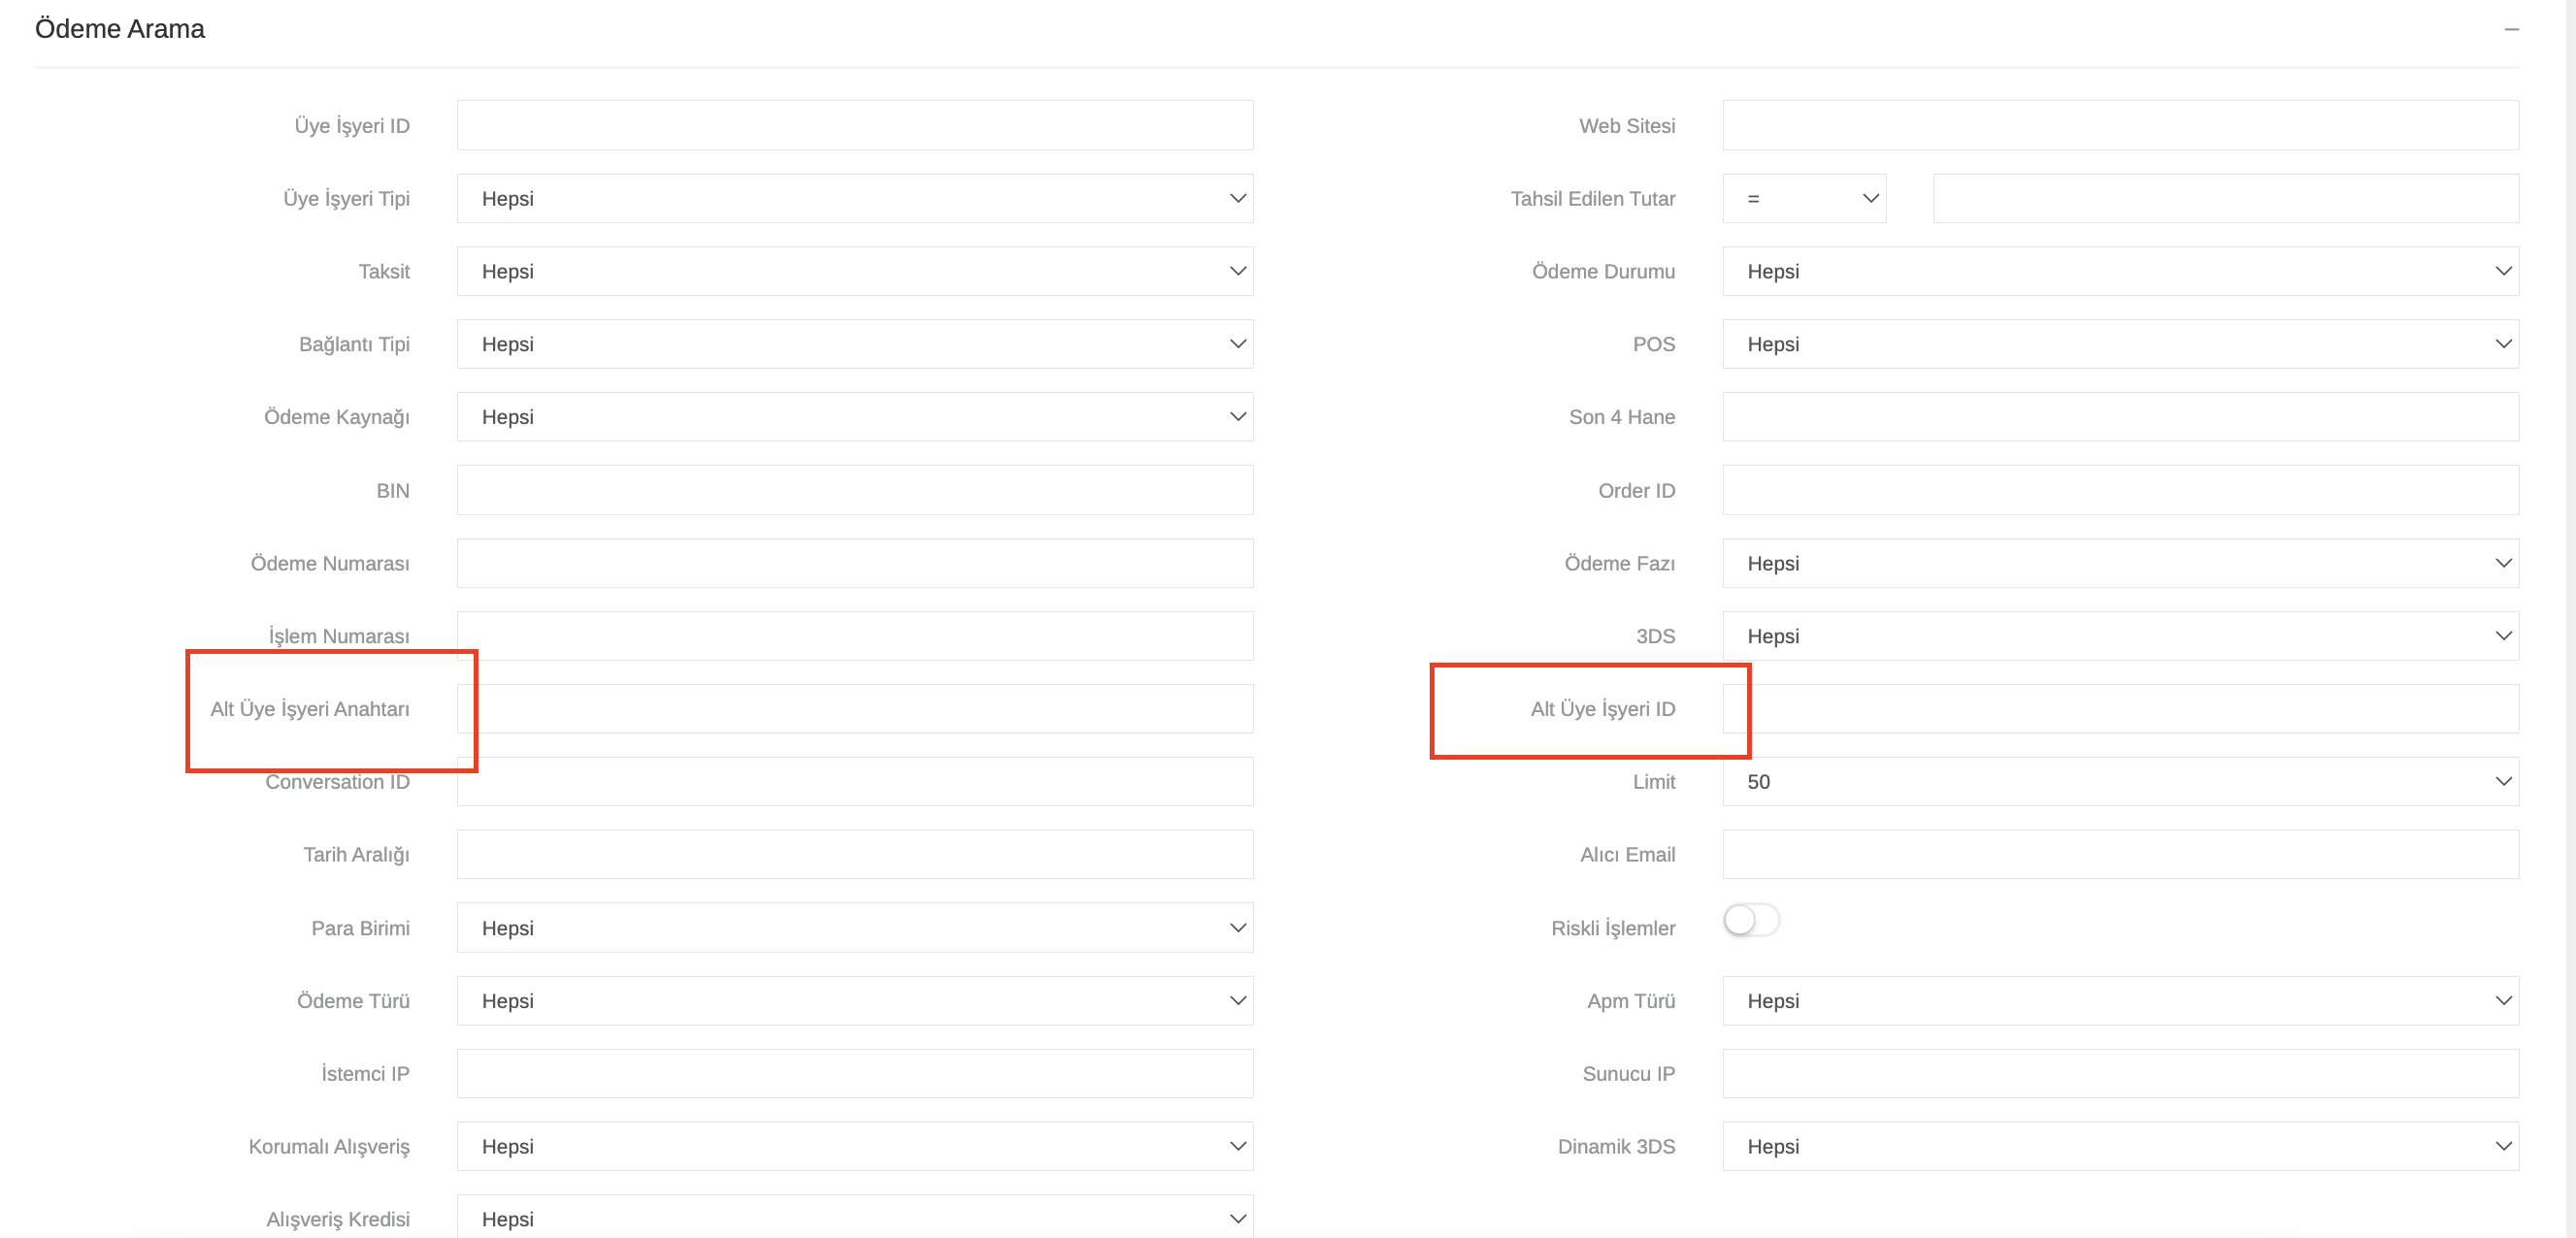This screenshot has width=2576, height=1238.
Task: Collapse the Ödeme Arama panel
Action: coord(2511,29)
